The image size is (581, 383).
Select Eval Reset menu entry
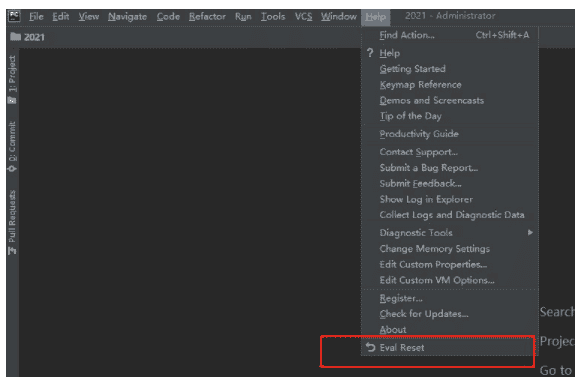click(450, 347)
